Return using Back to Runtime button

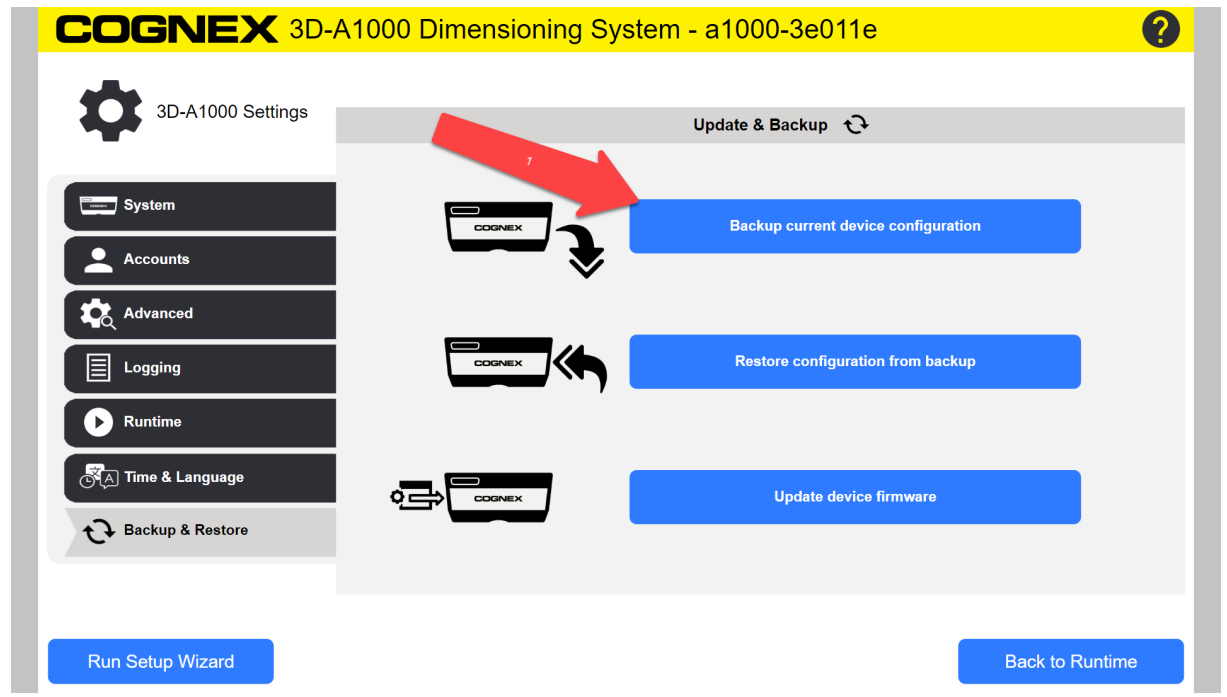pos(1070,661)
